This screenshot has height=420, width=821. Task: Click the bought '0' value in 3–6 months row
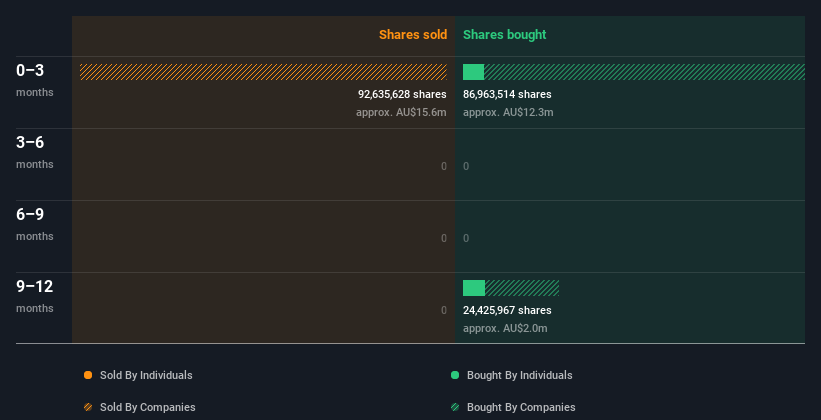tap(466, 167)
